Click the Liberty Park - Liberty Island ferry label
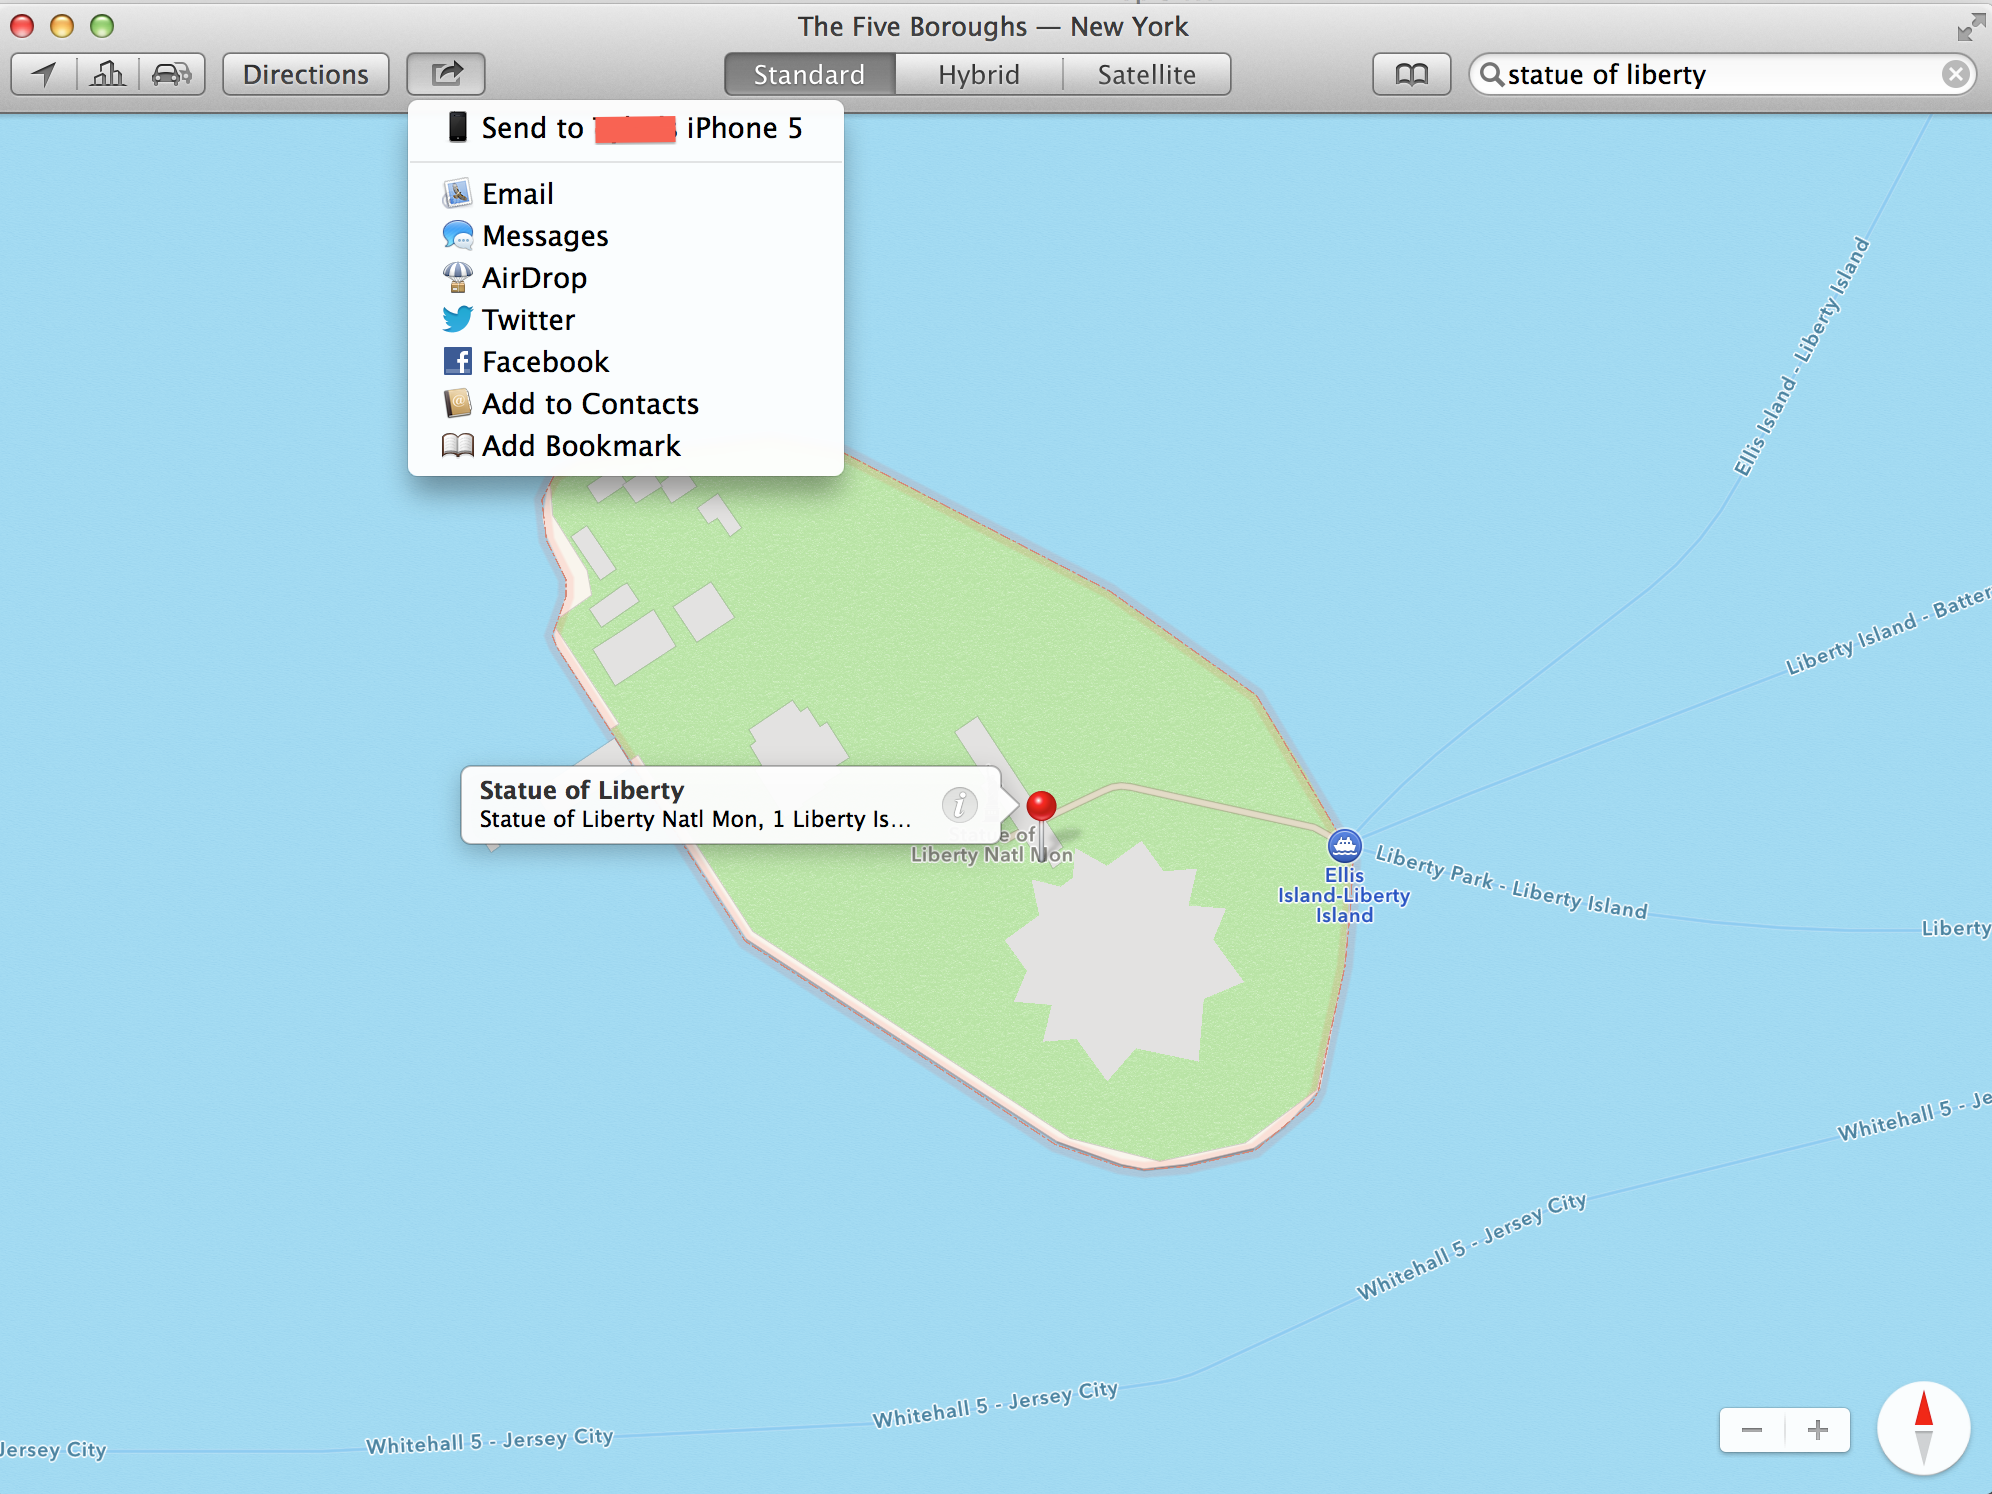 pyautogui.click(x=1511, y=881)
